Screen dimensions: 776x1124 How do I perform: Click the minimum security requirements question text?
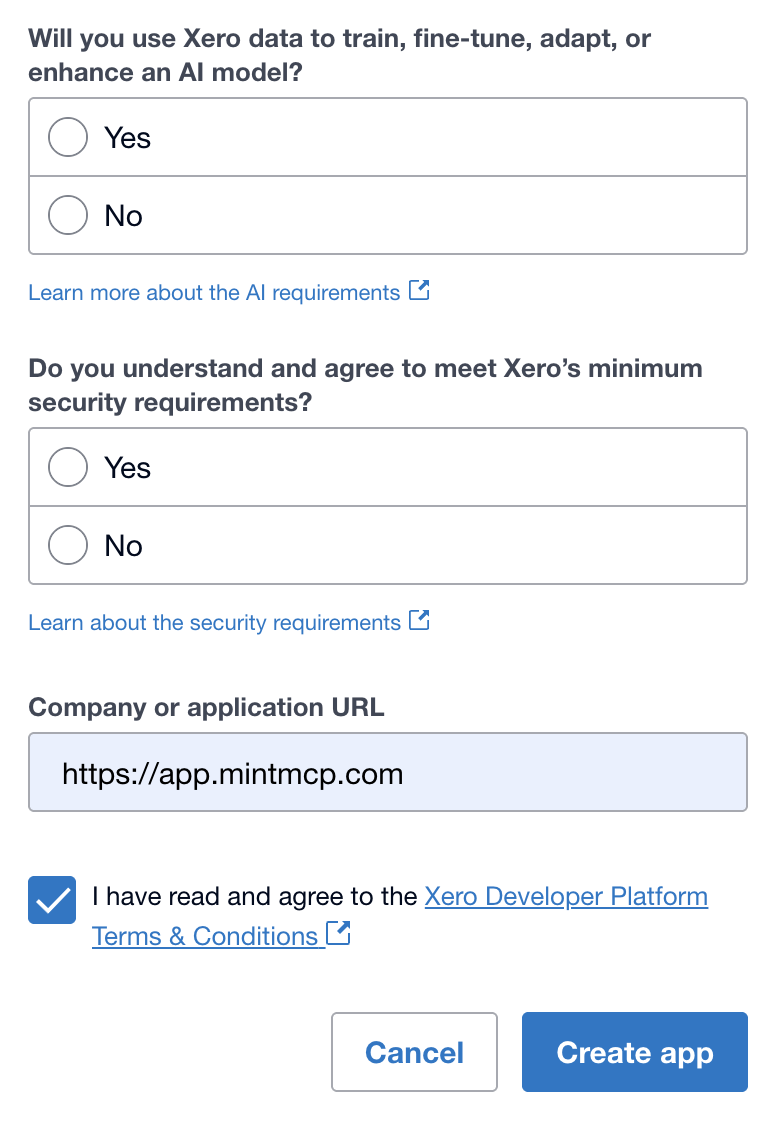365,385
